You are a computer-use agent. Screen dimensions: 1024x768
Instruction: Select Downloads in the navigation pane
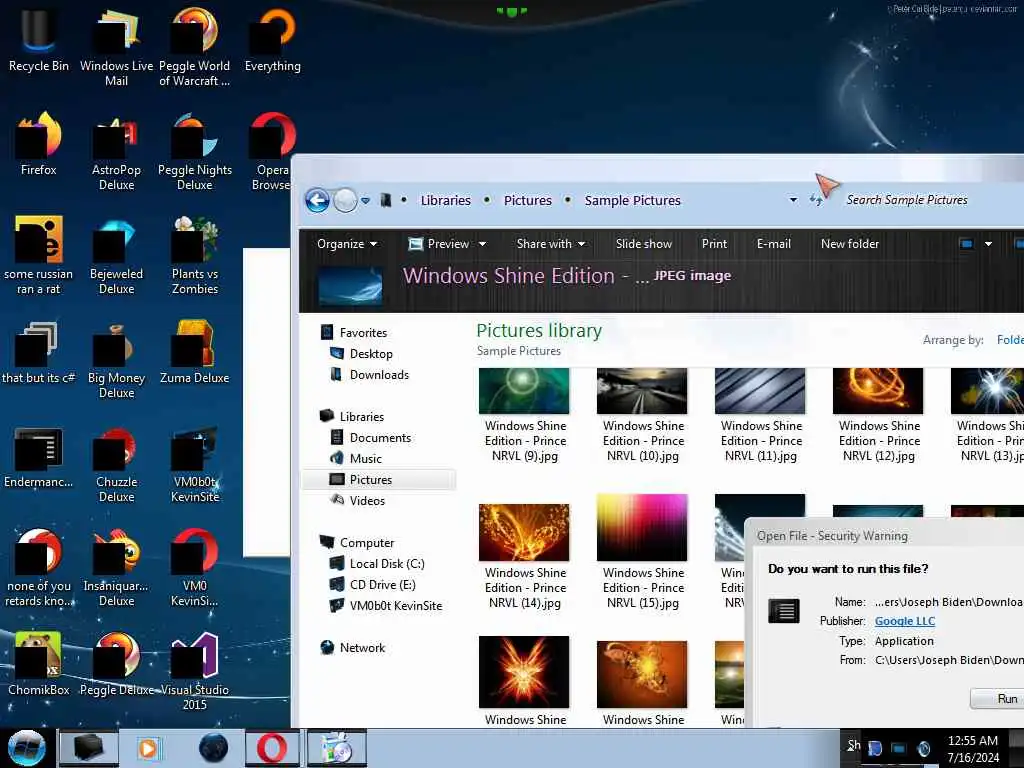pyautogui.click(x=370, y=374)
